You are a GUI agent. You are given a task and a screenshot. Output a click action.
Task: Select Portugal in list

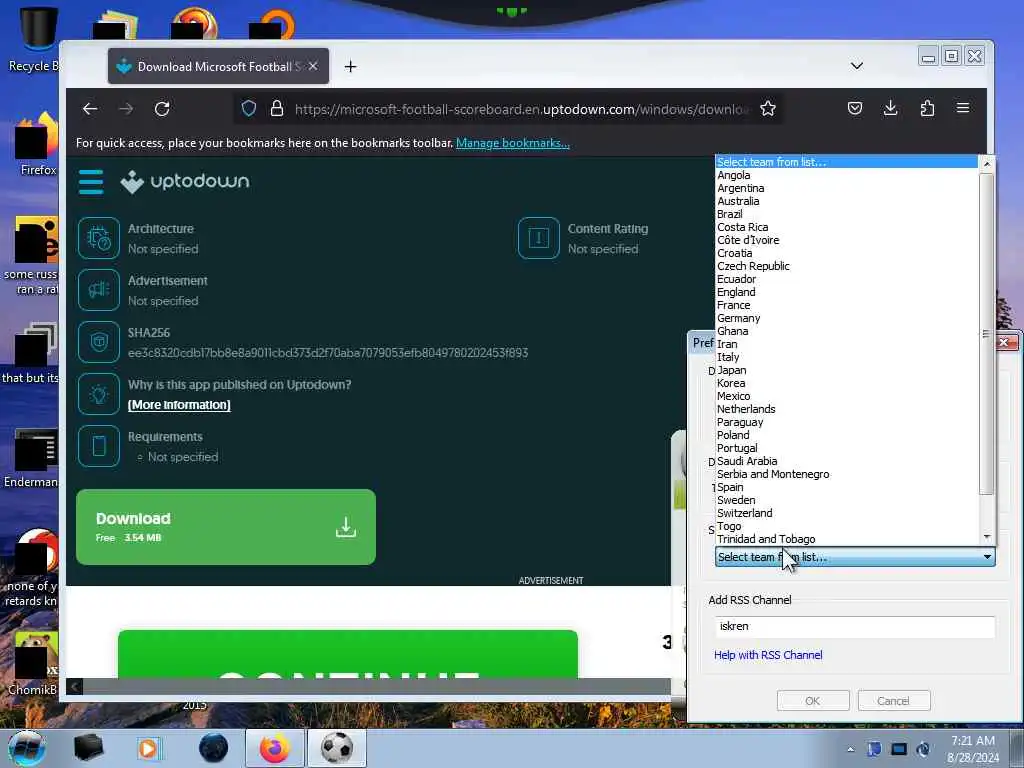(846, 448)
